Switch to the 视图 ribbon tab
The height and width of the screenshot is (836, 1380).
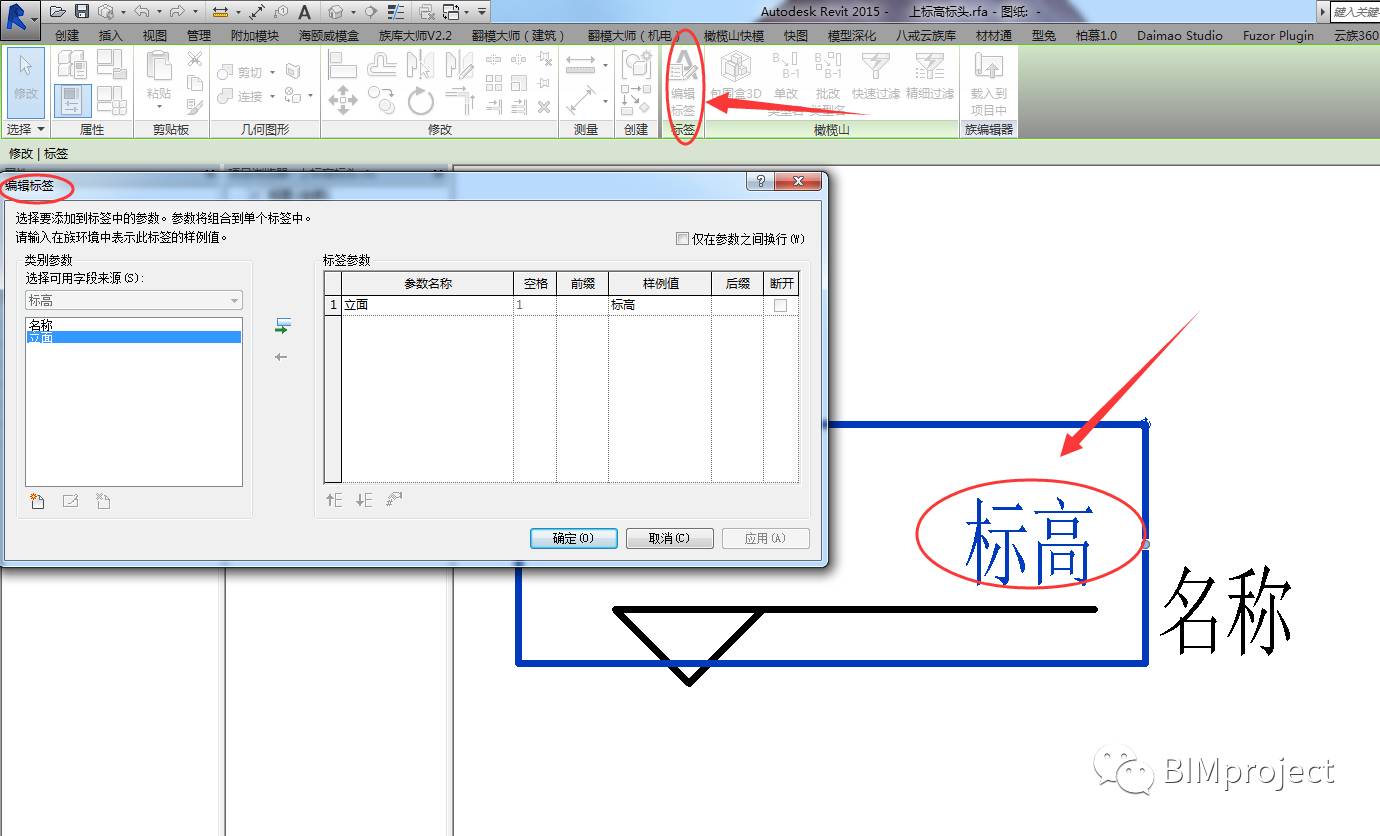click(x=155, y=35)
